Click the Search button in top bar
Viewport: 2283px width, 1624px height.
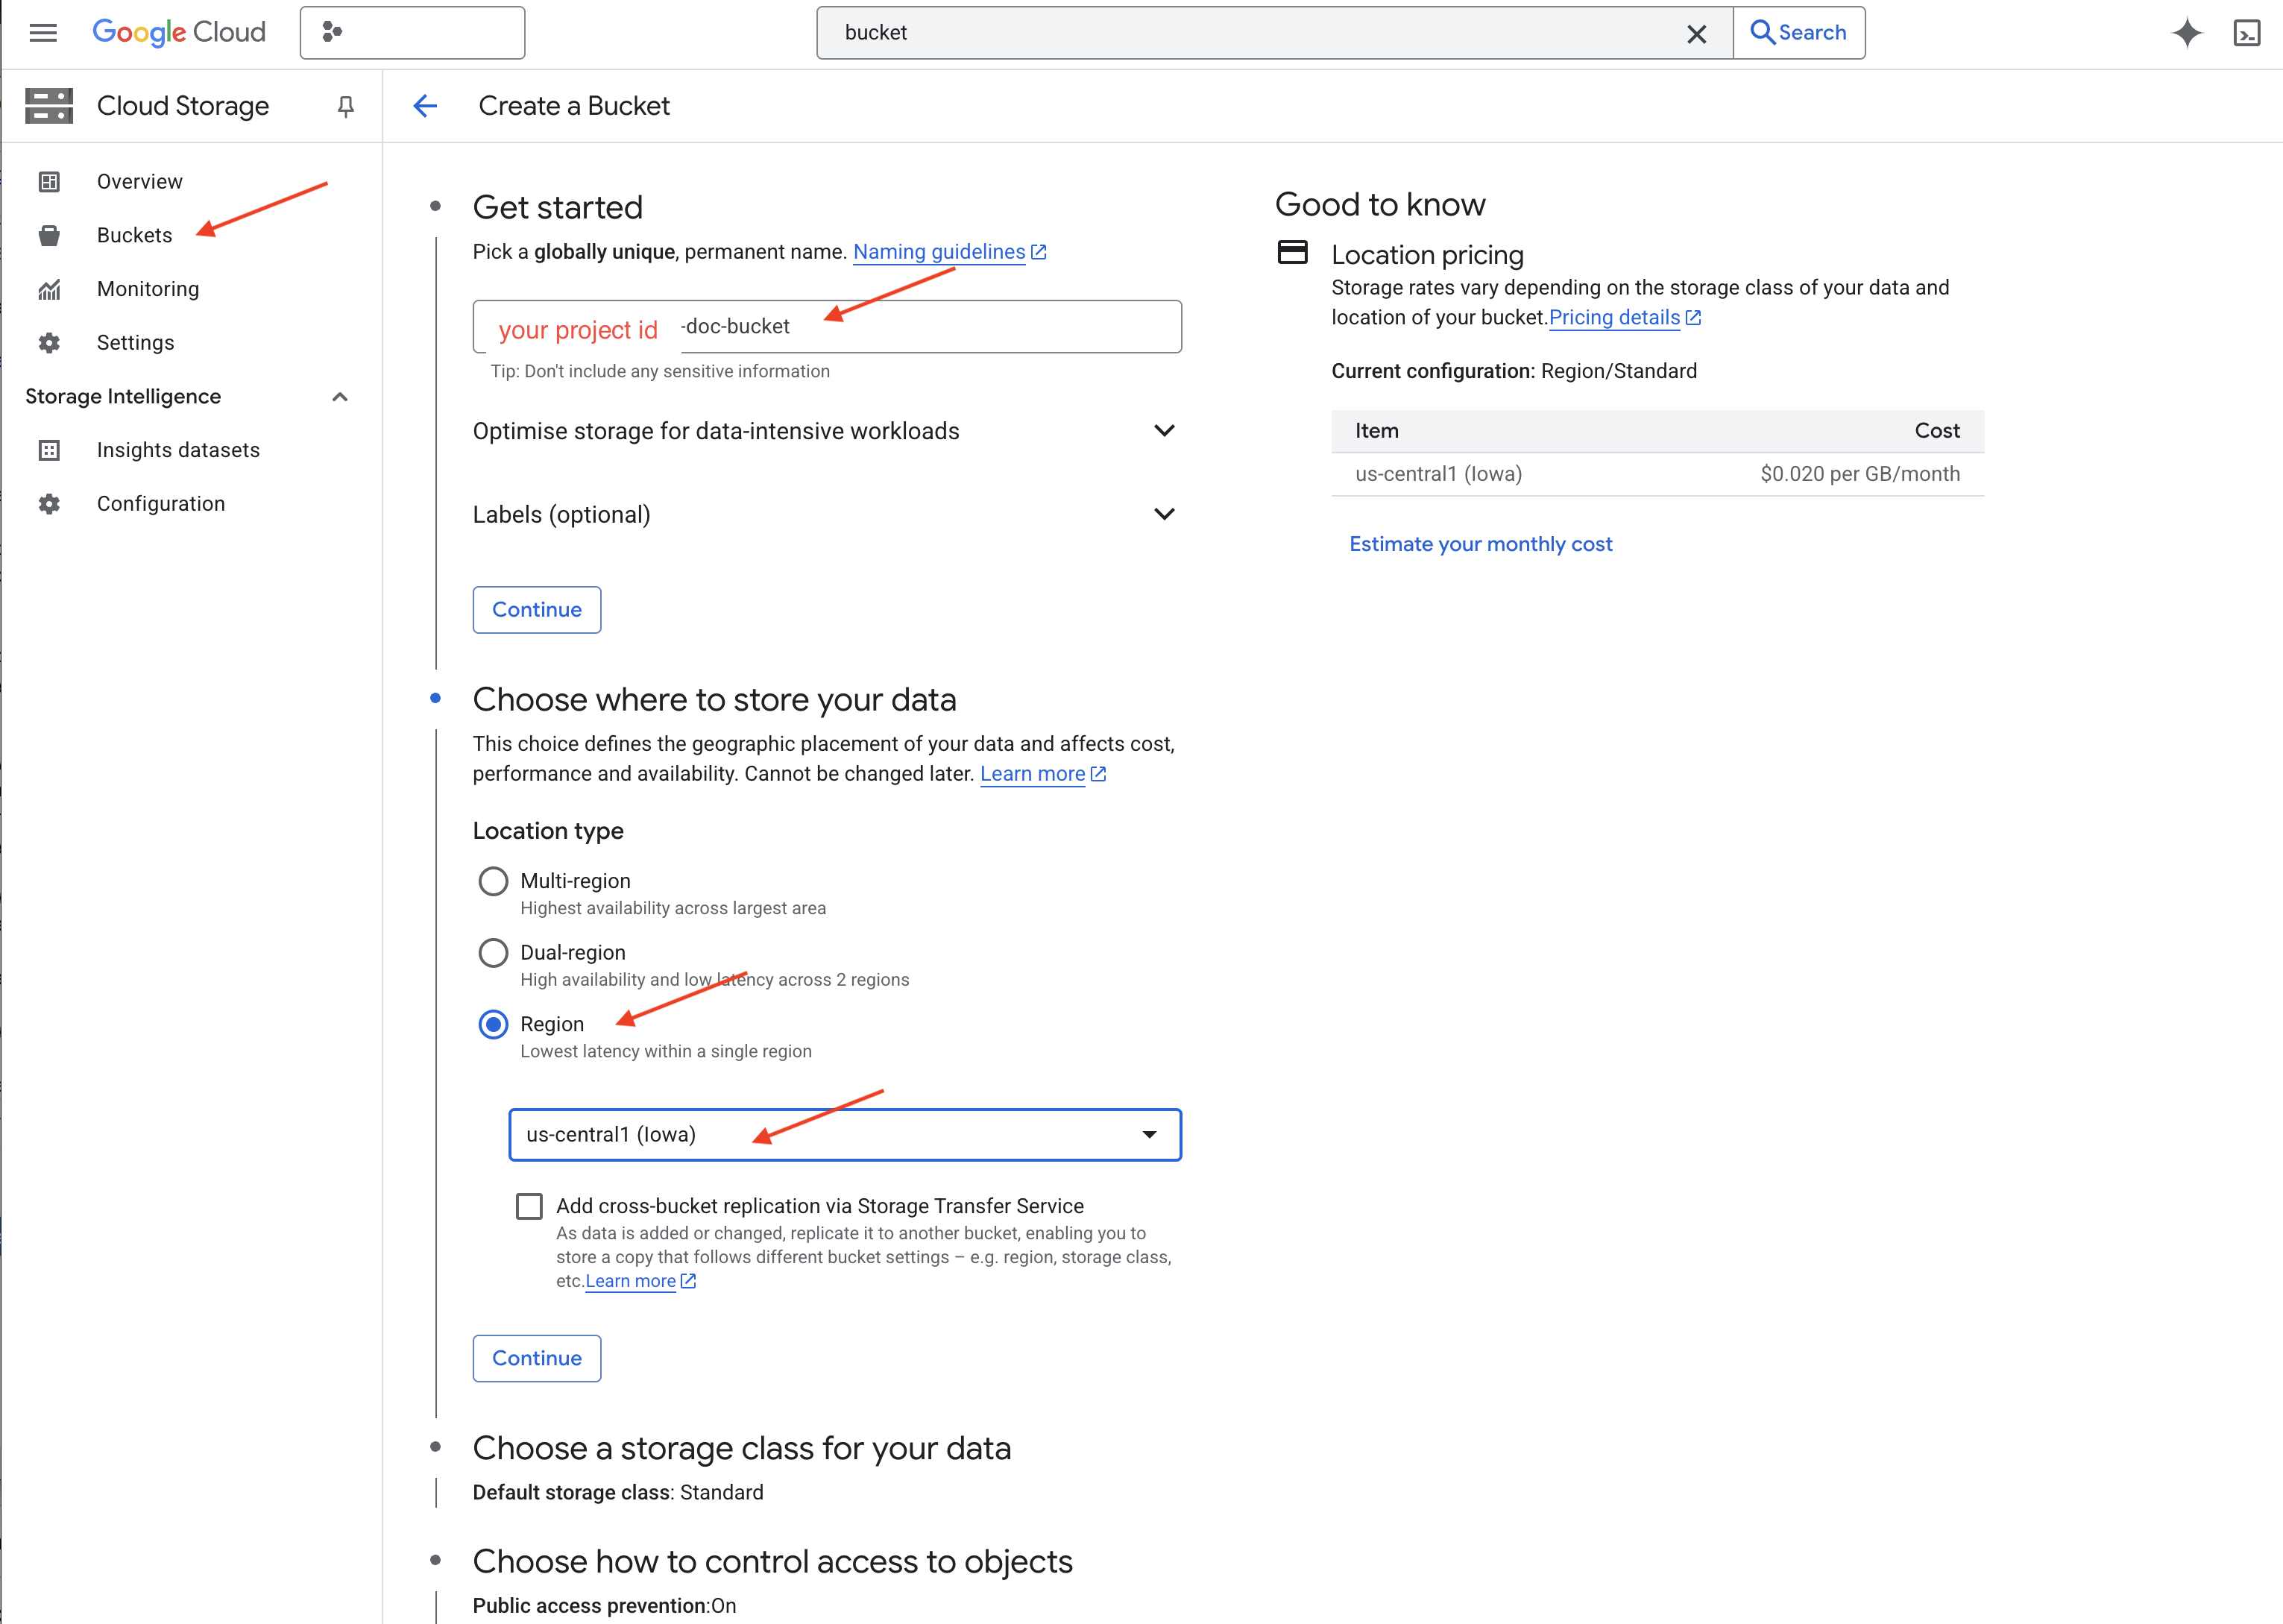tap(1798, 33)
